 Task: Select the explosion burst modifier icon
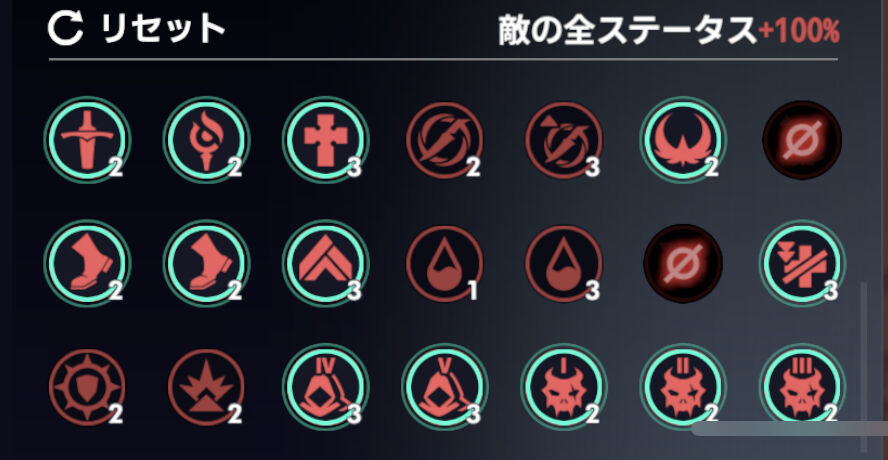pos(206,387)
